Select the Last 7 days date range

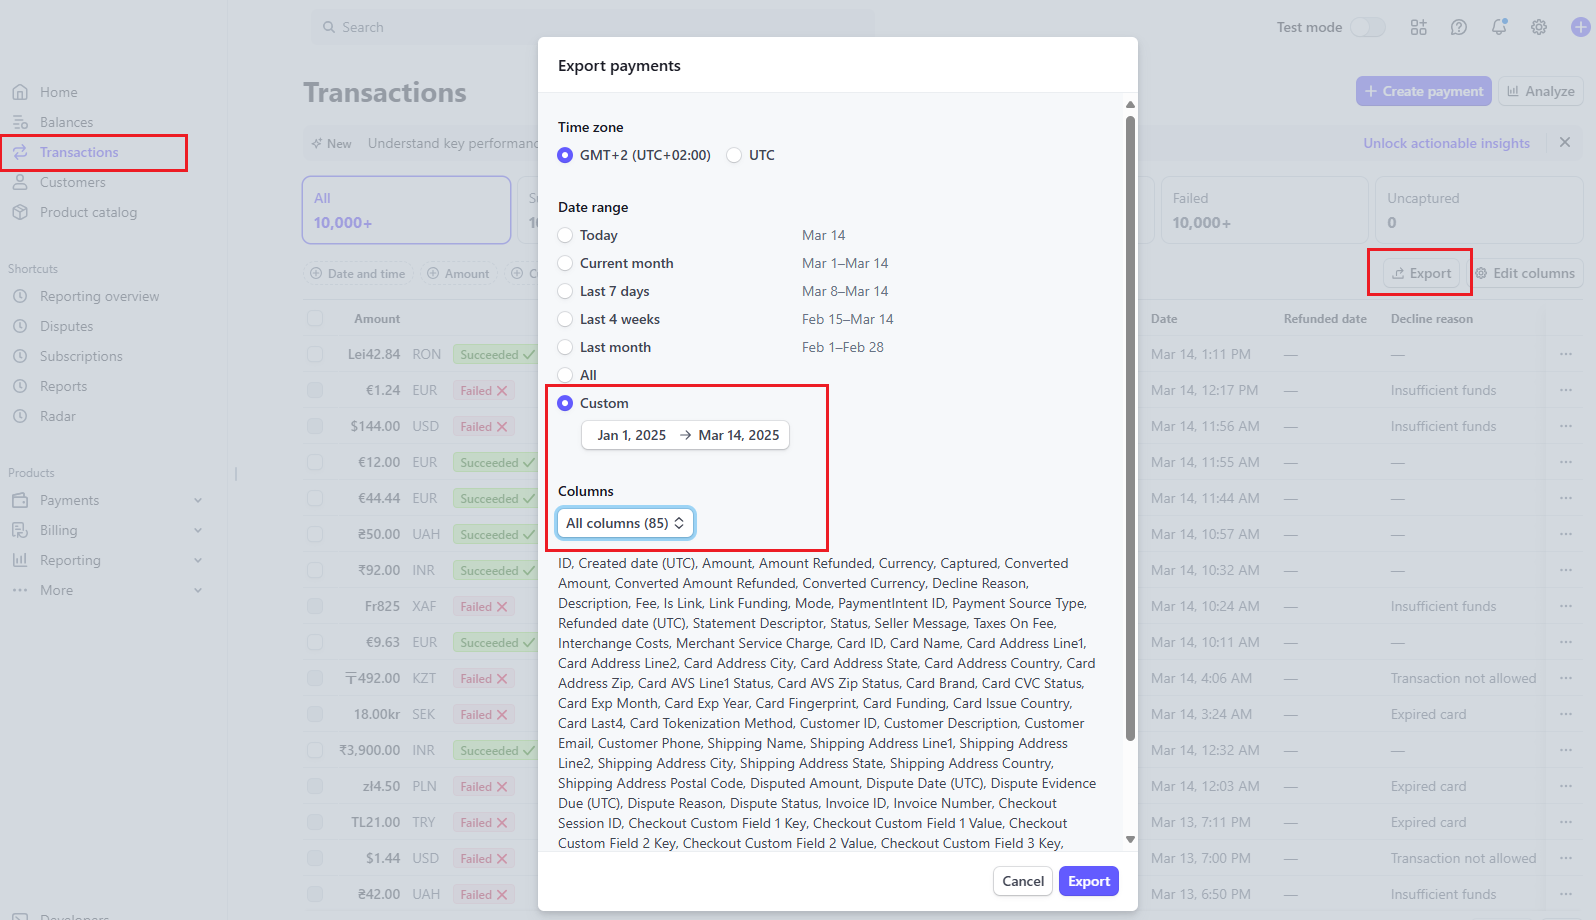click(566, 291)
